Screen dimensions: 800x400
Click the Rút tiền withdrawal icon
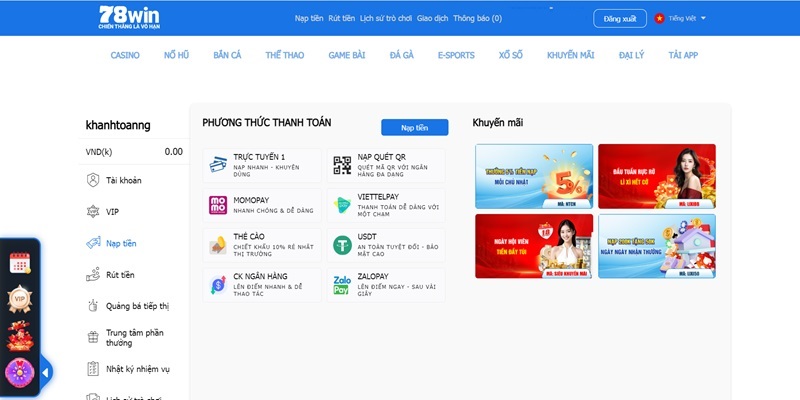coord(93,274)
